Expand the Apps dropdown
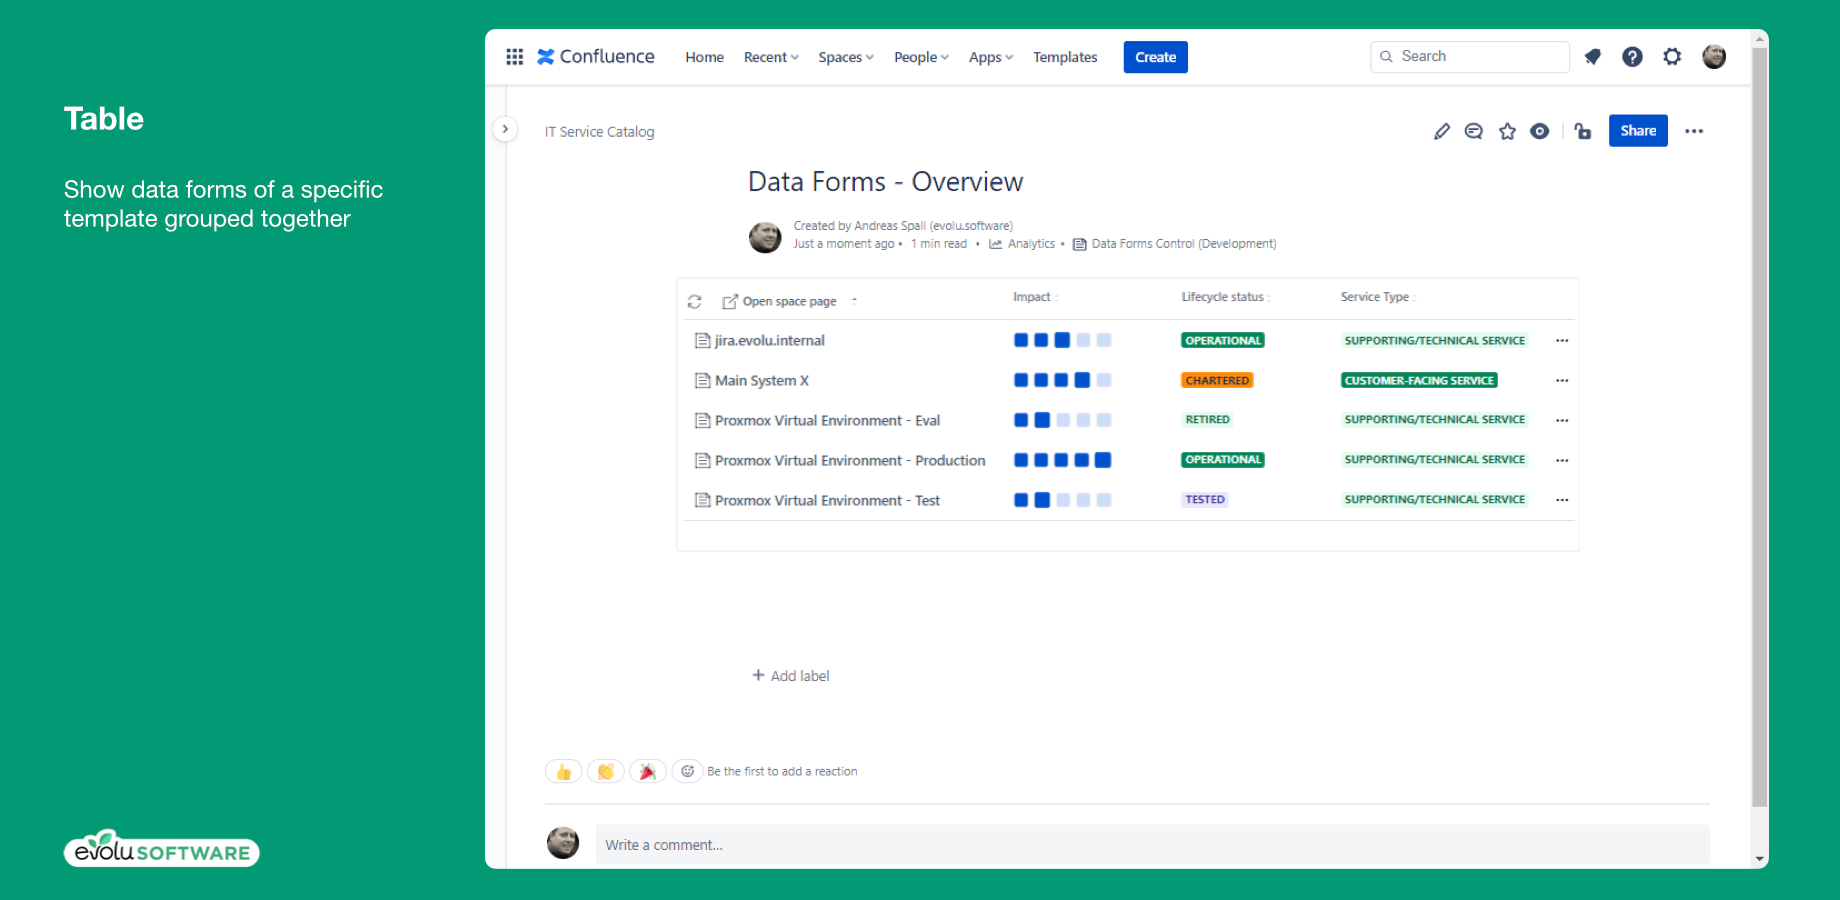The width and height of the screenshot is (1840, 900). point(991,57)
